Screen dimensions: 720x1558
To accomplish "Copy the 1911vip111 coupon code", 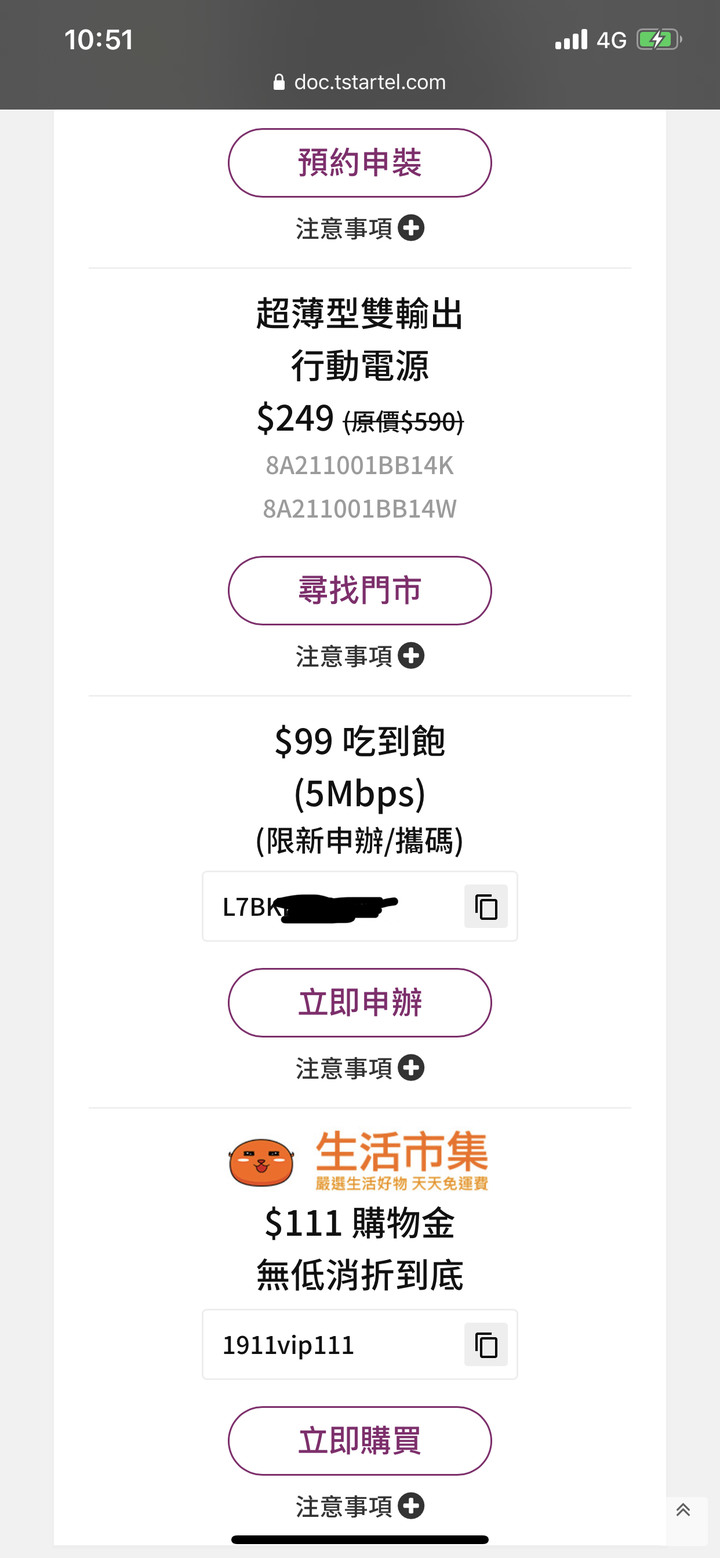I will (486, 1345).
